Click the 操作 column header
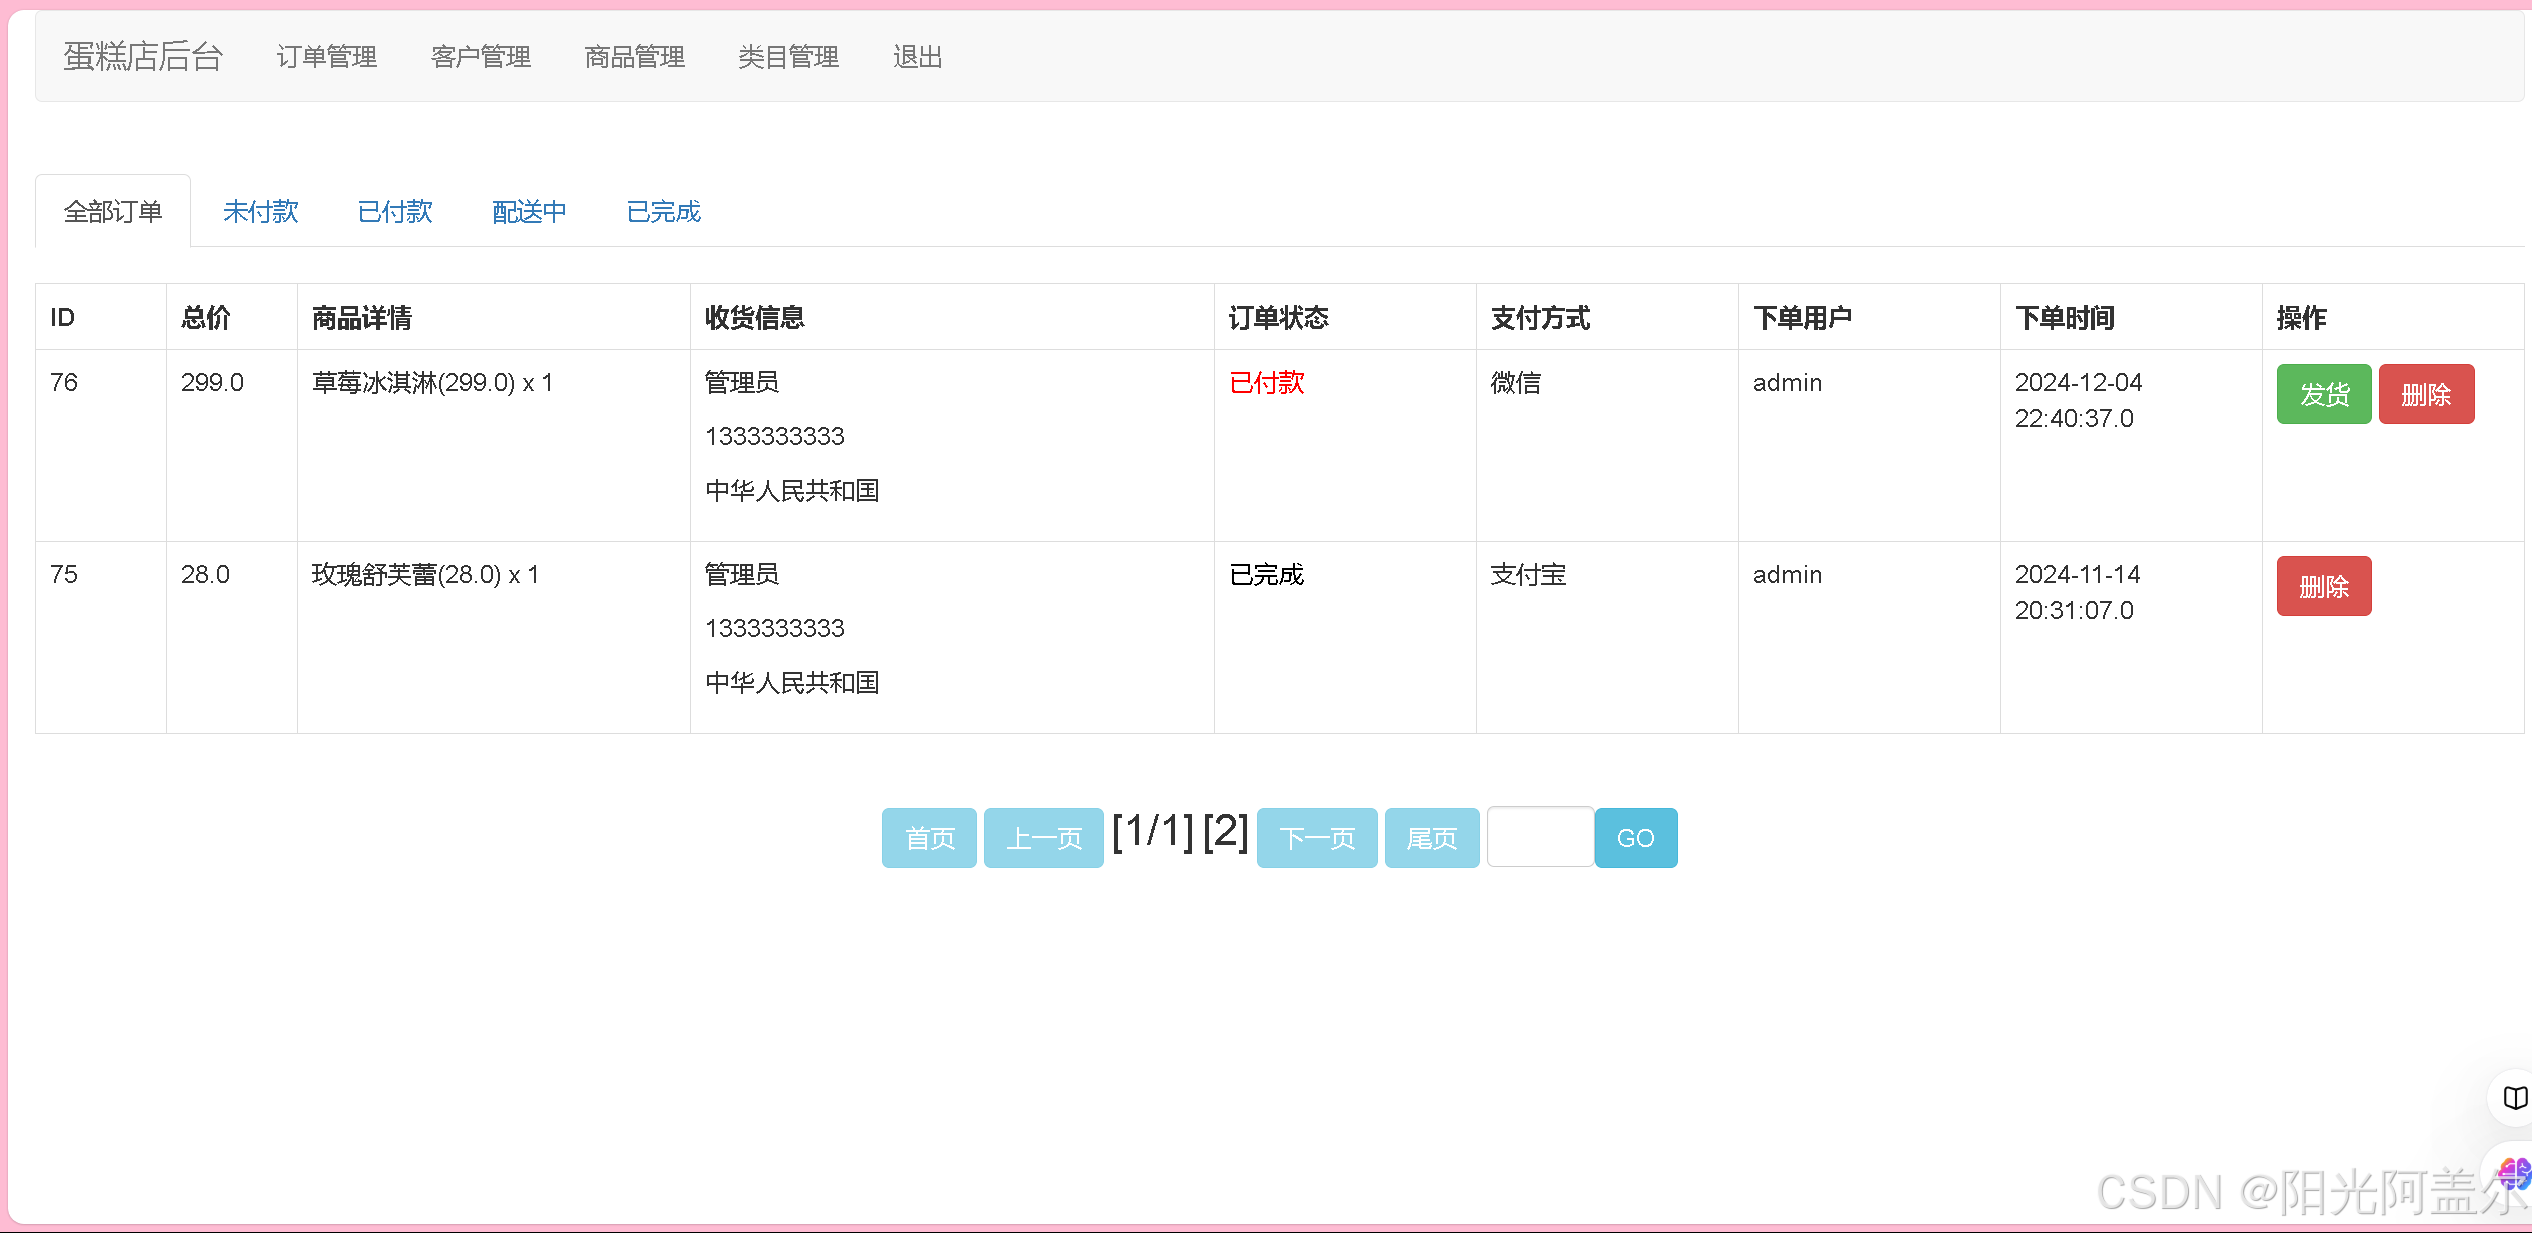Screen dimensions: 2532x1233 pos(2302,317)
